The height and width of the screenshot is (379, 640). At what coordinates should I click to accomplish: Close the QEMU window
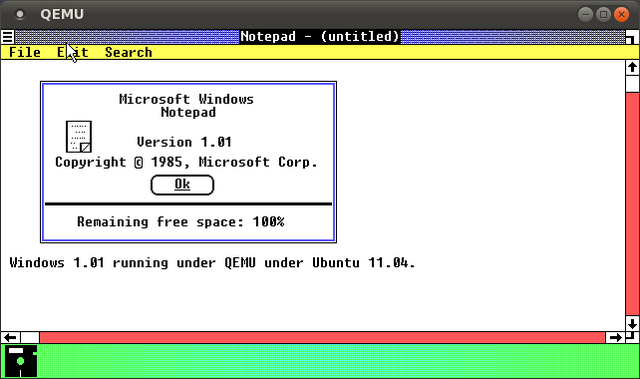tap(621, 15)
